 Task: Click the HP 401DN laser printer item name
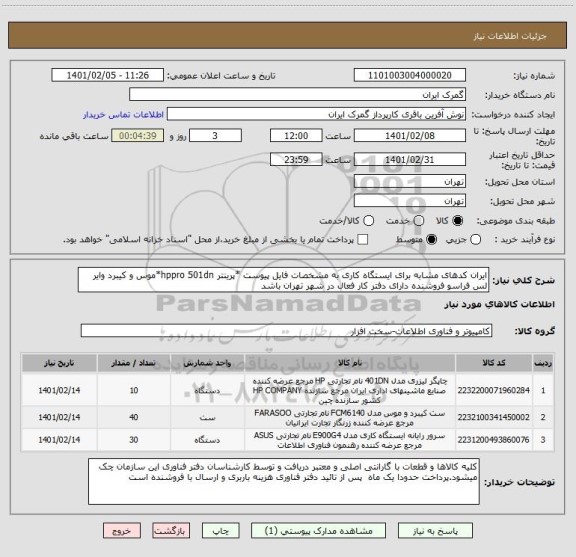coord(350,390)
